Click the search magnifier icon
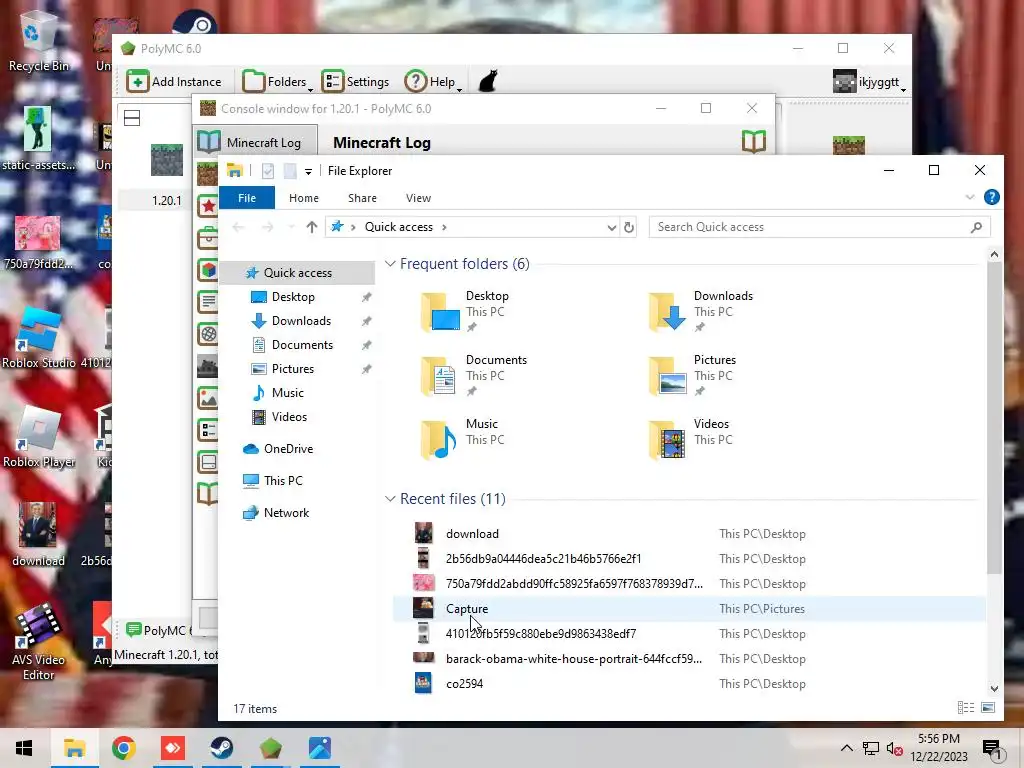 click(x=976, y=227)
